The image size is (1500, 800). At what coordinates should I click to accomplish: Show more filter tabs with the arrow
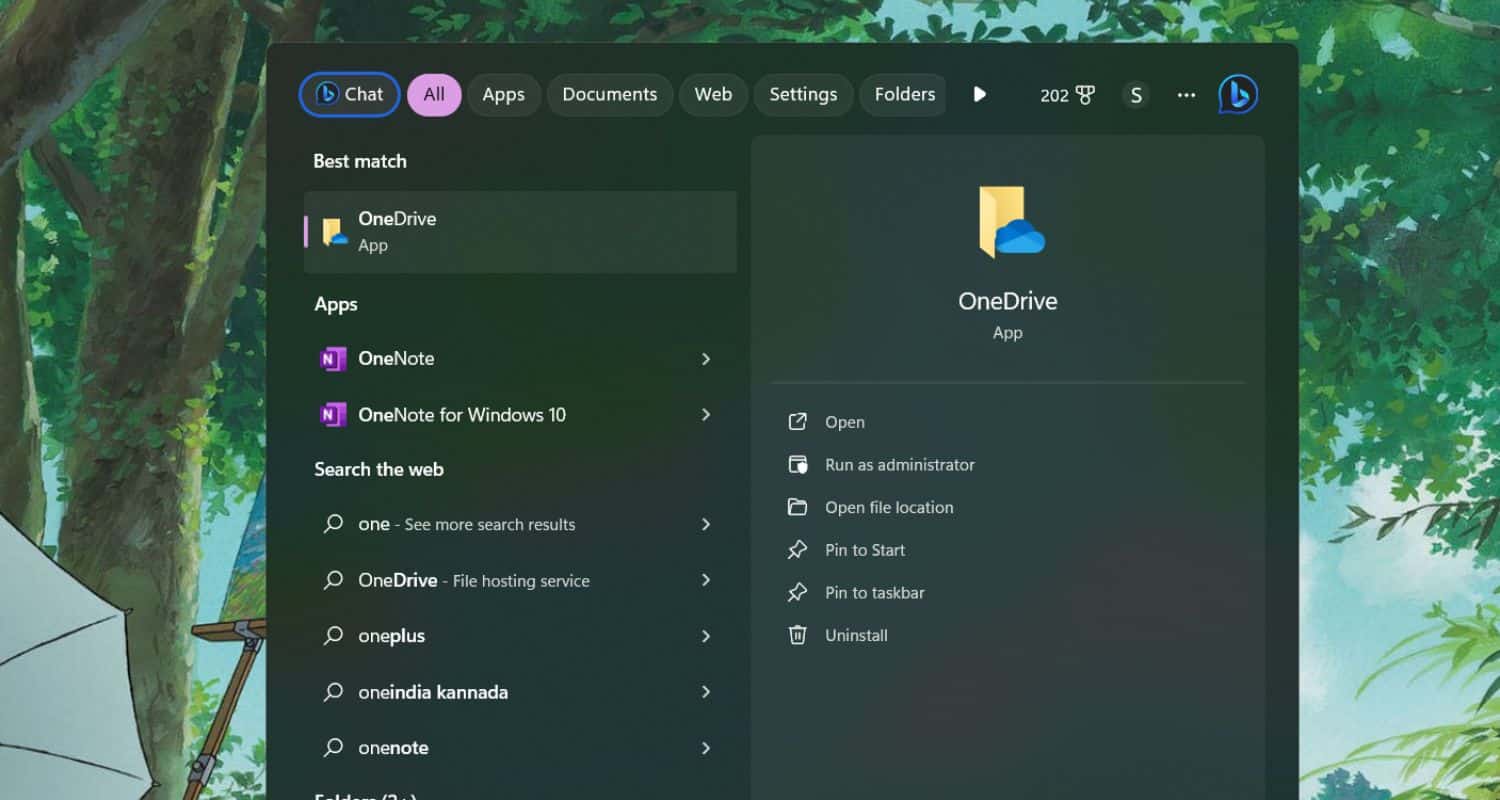coord(980,94)
